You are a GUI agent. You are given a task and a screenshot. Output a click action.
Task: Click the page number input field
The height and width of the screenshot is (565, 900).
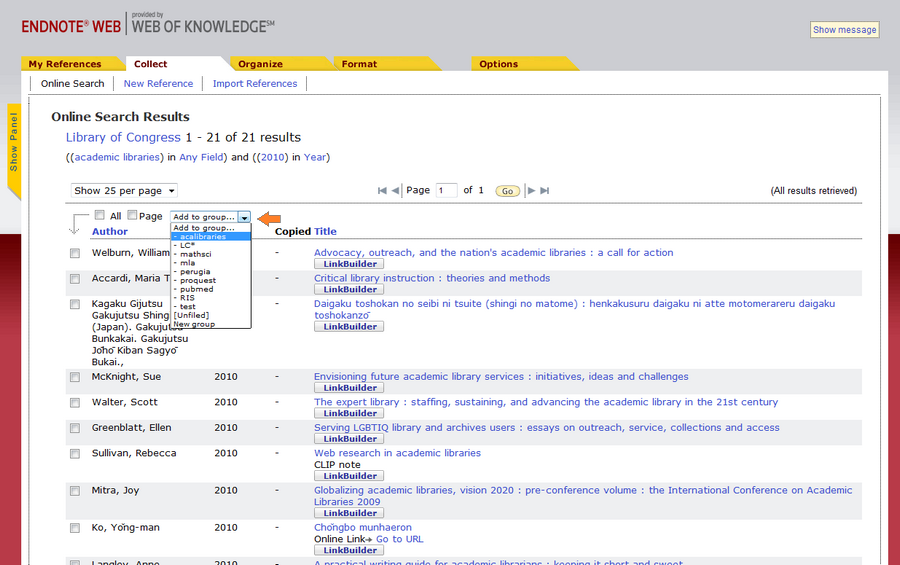click(446, 190)
